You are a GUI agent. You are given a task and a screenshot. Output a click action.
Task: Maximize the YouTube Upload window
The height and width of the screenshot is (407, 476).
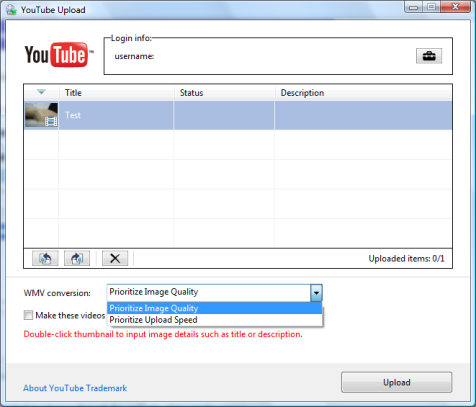coord(431,7)
